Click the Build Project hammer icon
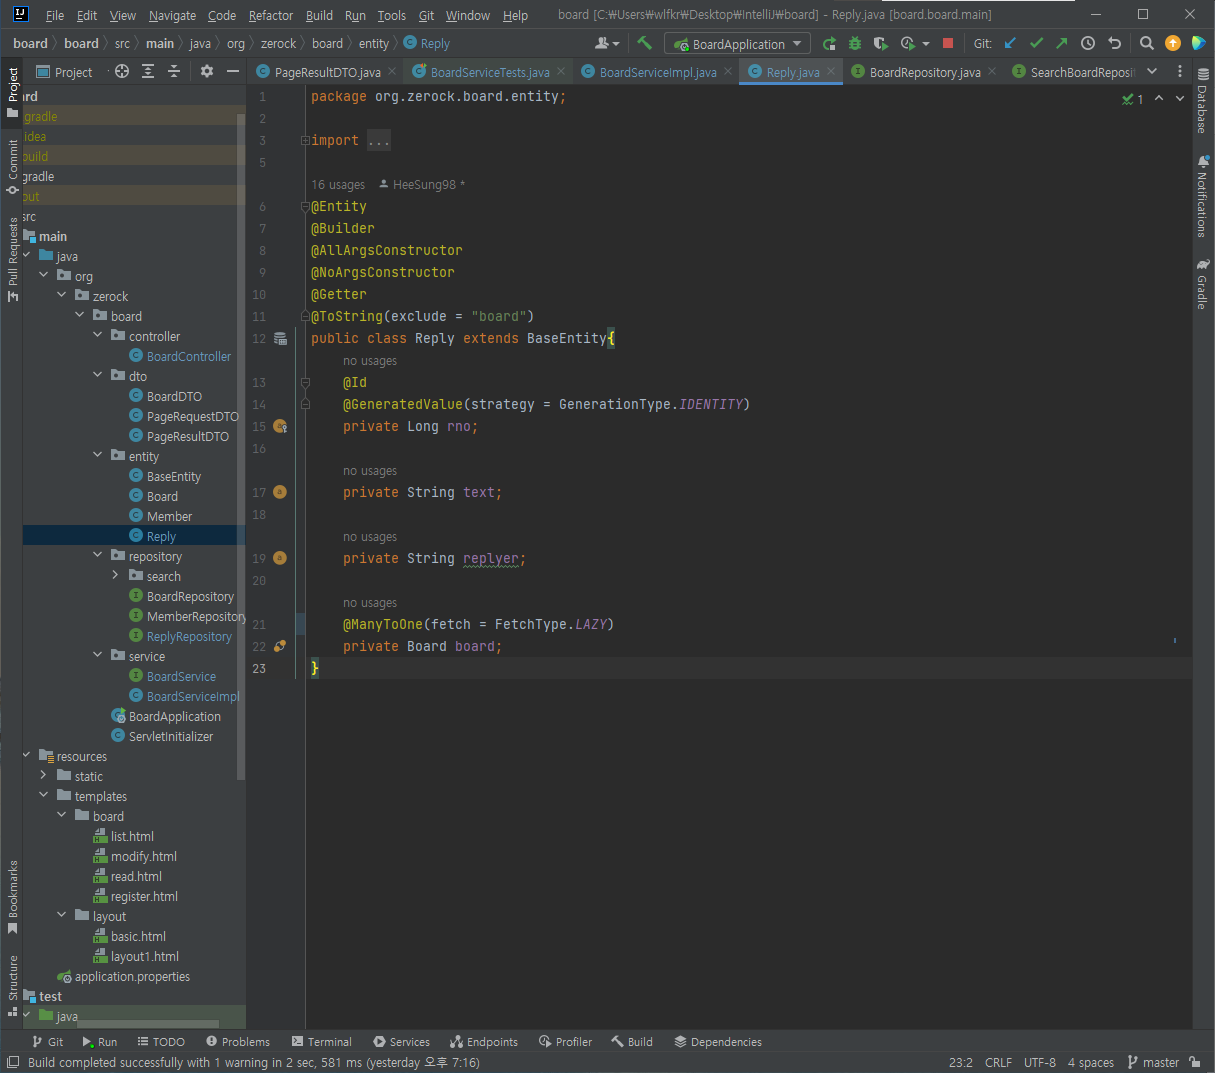The height and width of the screenshot is (1073, 1215). 644,43
